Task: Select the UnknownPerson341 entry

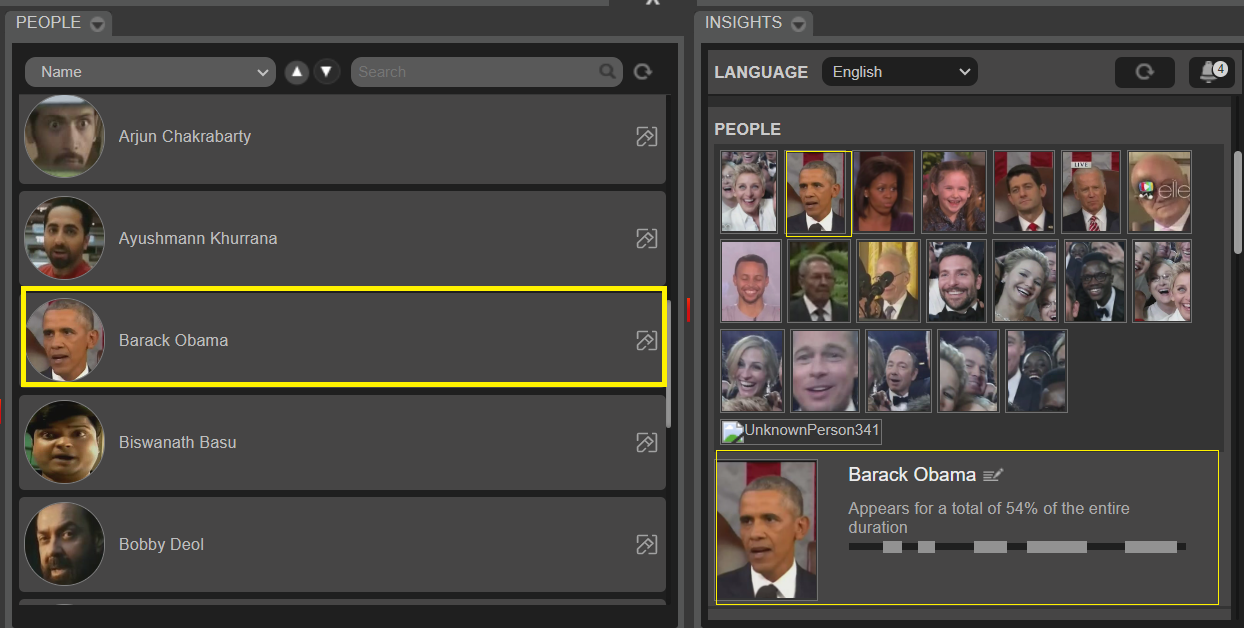Action: 802,432
